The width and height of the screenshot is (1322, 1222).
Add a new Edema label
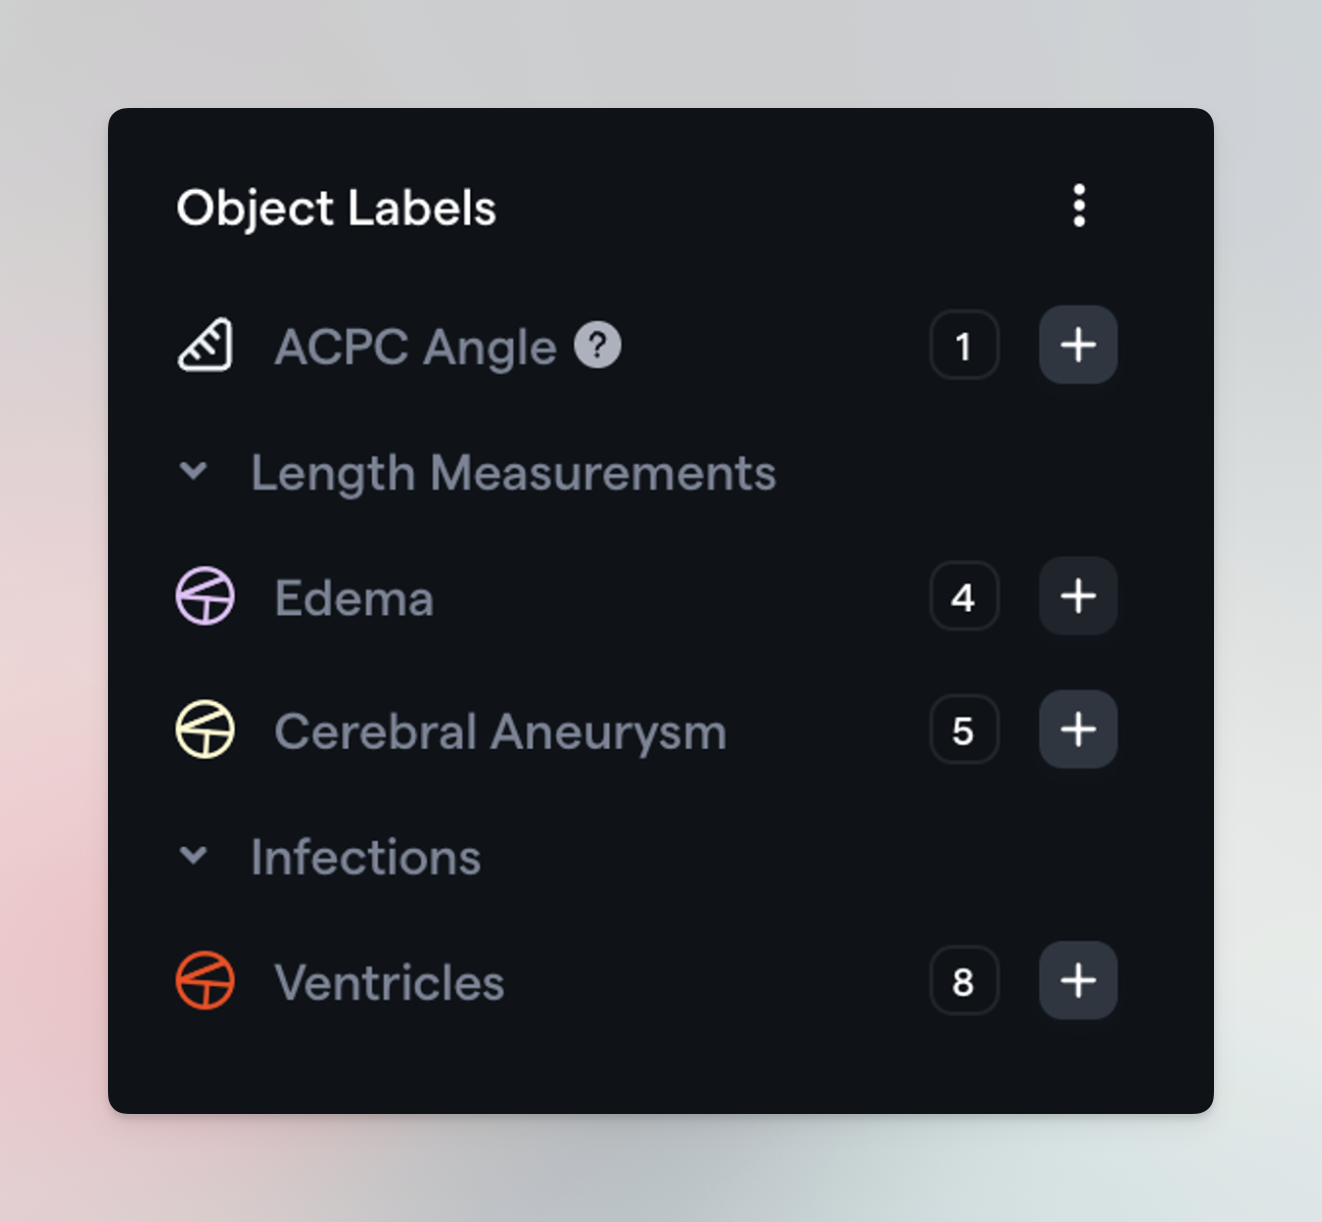point(1078,596)
